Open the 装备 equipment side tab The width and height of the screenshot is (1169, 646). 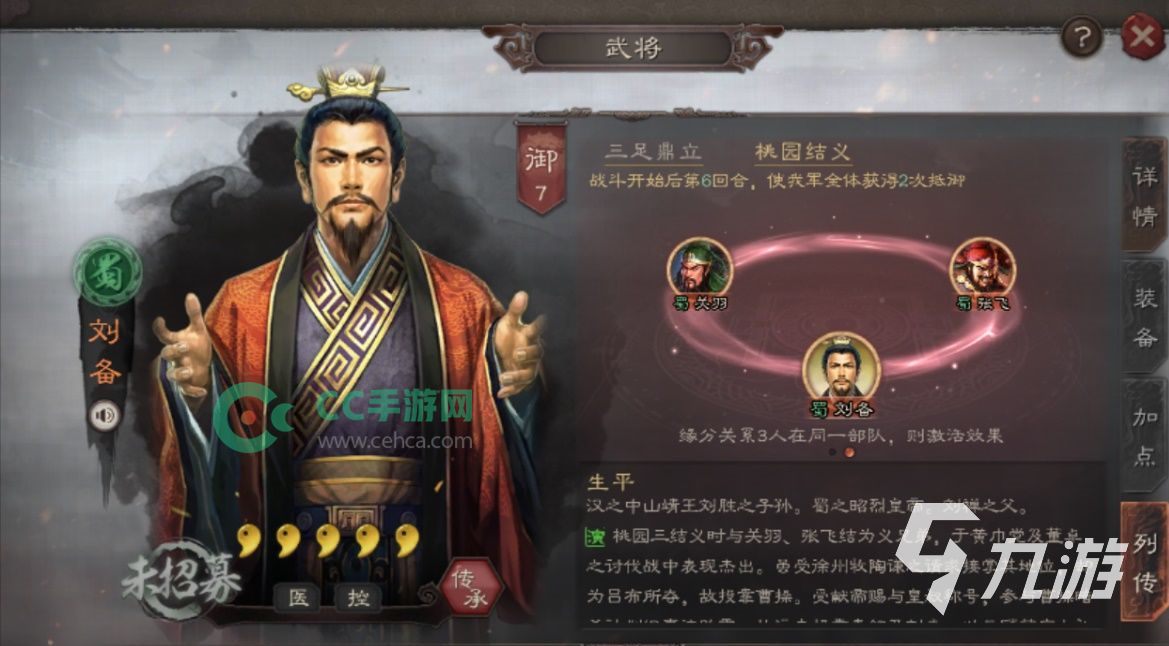(x=1144, y=317)
